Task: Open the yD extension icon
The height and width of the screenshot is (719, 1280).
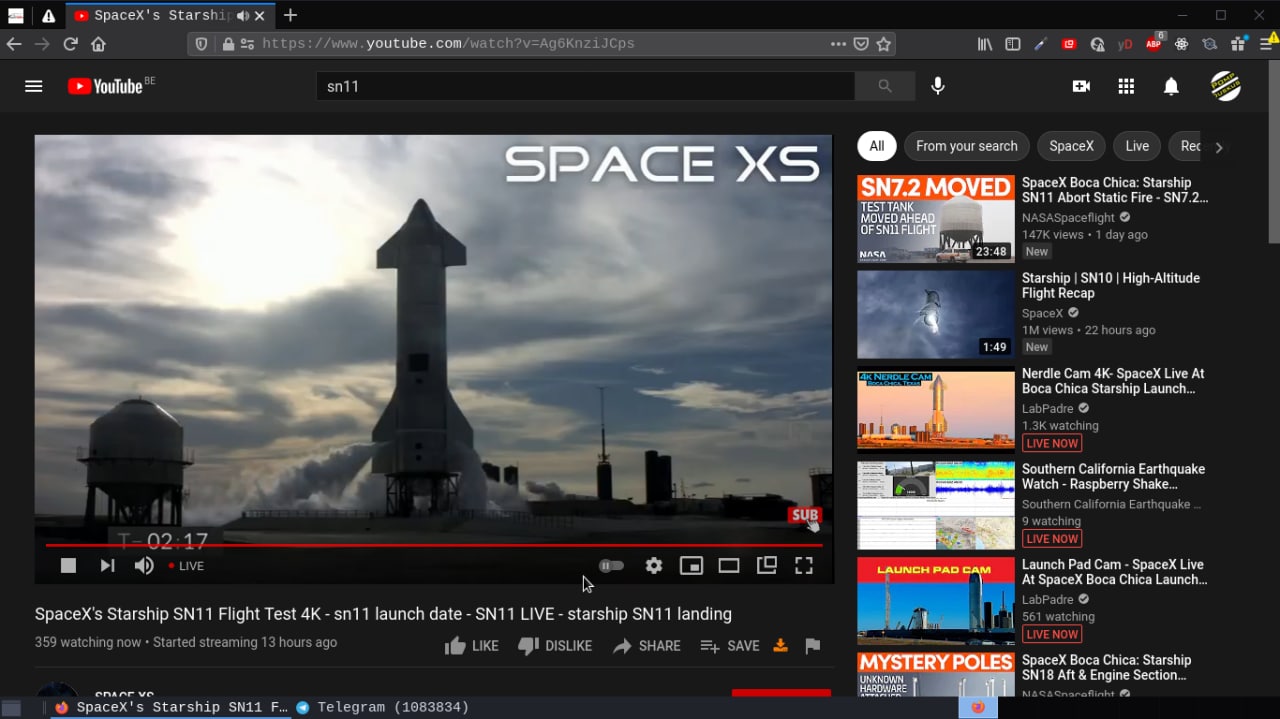Action: click(1125, 44)
